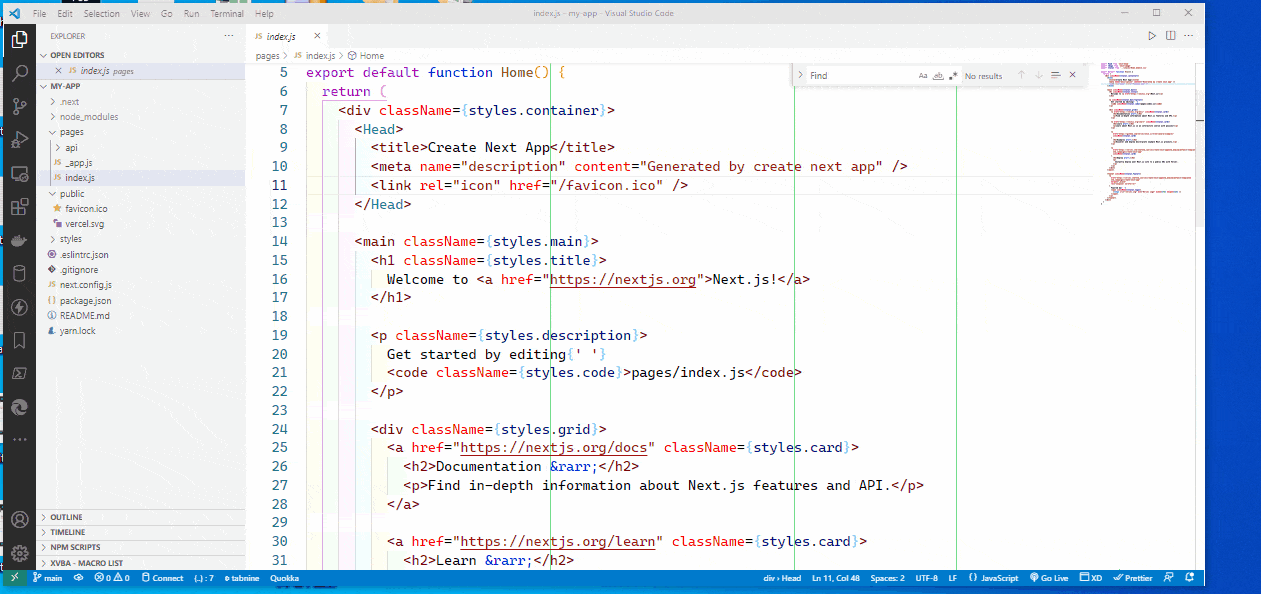Synchronize changes icon in status bar
The height and width of the screenshot is (594, 1261).
click(80, 578)
